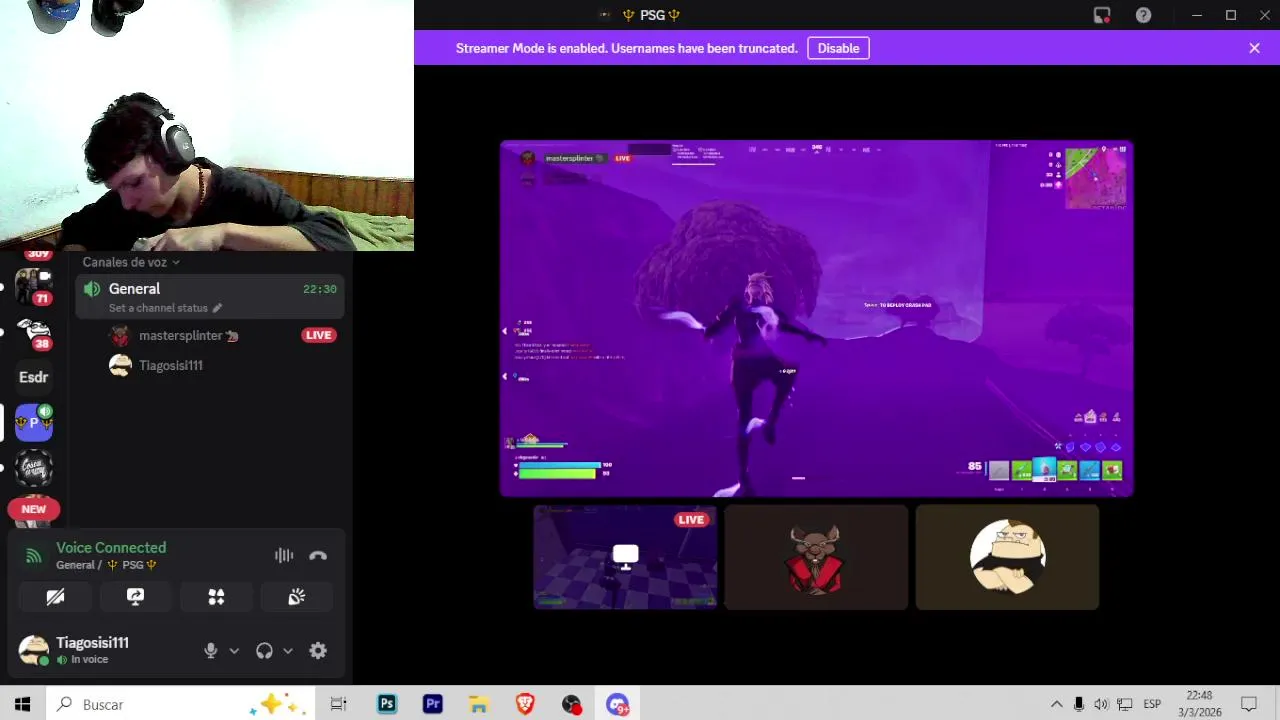The height and width of the screenshot is (720, 1280).
Task: Disable Streamer Mode
Action: (x=838, y=48)
